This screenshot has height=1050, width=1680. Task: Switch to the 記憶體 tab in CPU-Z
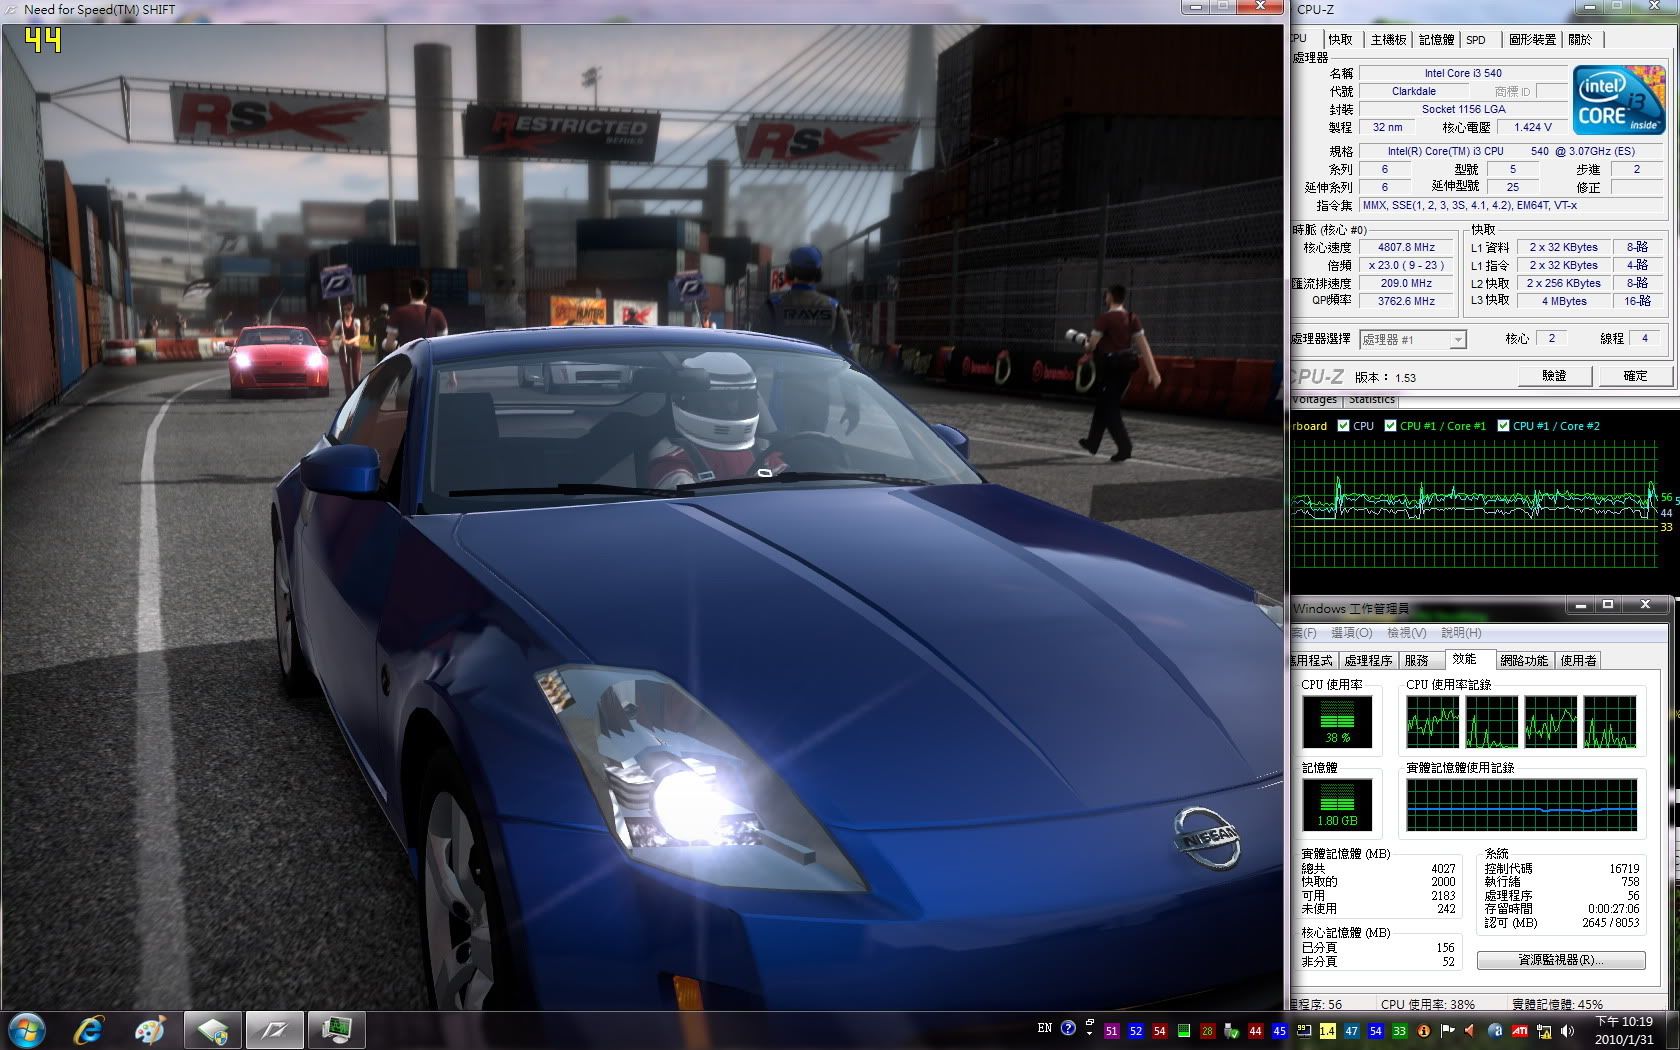(1436, 40)
